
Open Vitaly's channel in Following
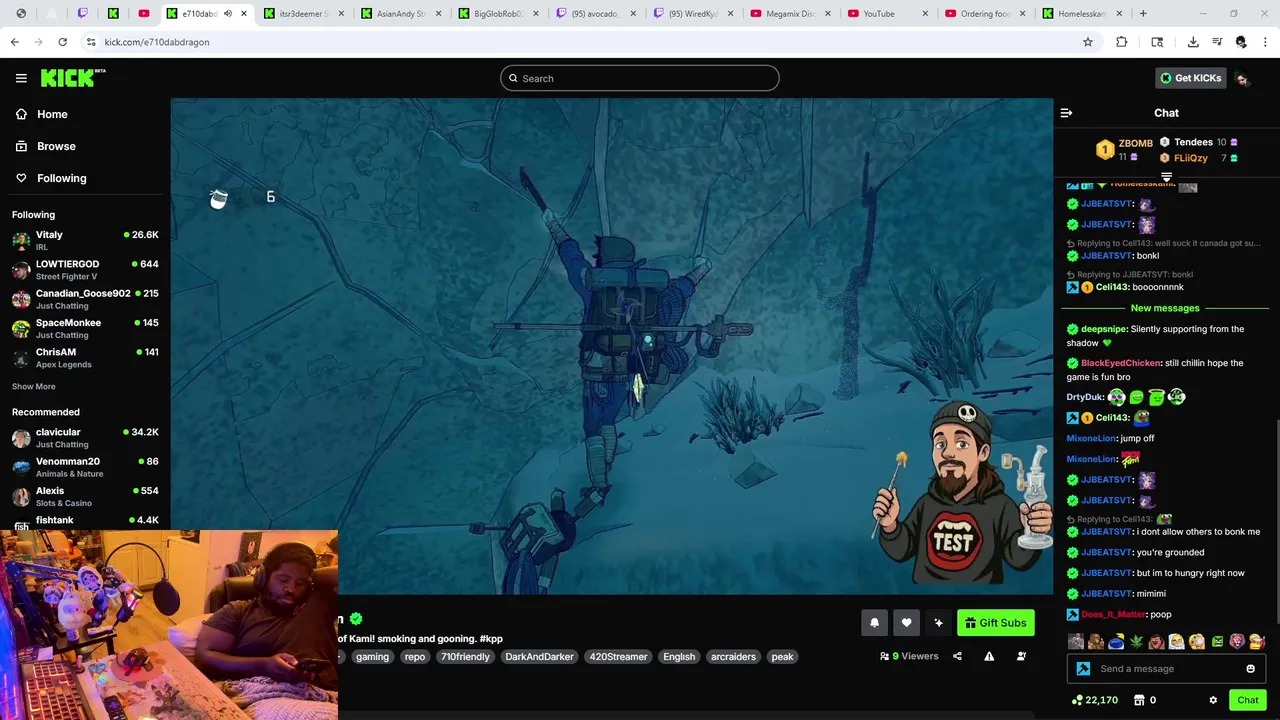click(85, 240)
